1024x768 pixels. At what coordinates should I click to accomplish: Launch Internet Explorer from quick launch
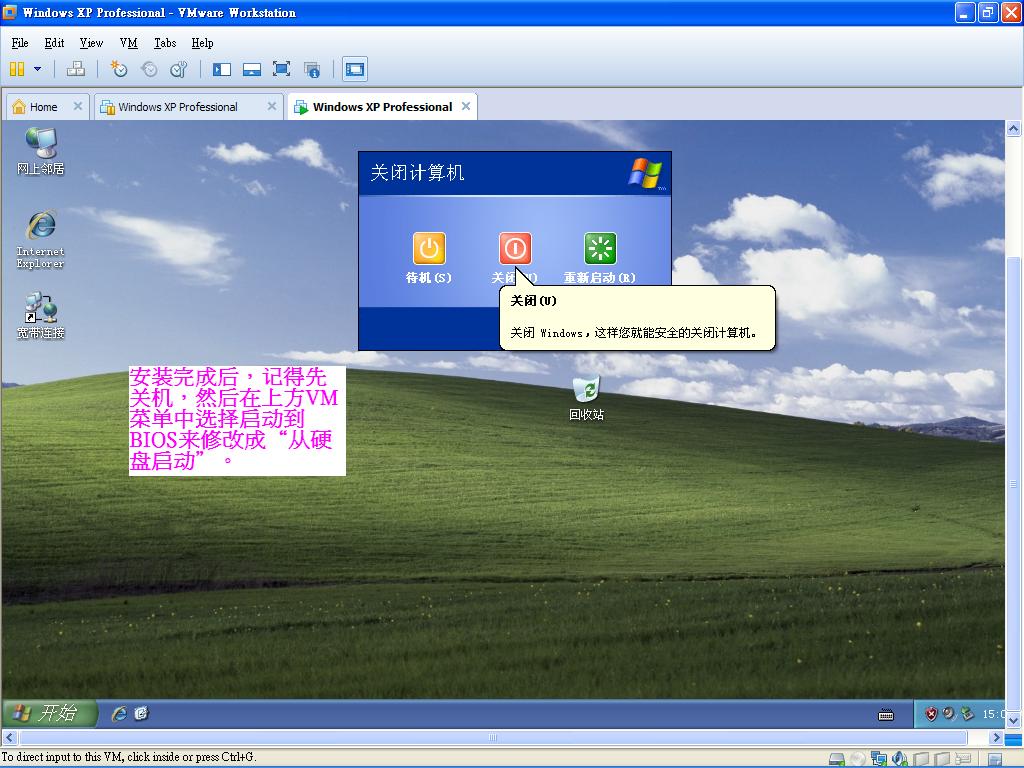pyautogui.click(x=119, y=714)
